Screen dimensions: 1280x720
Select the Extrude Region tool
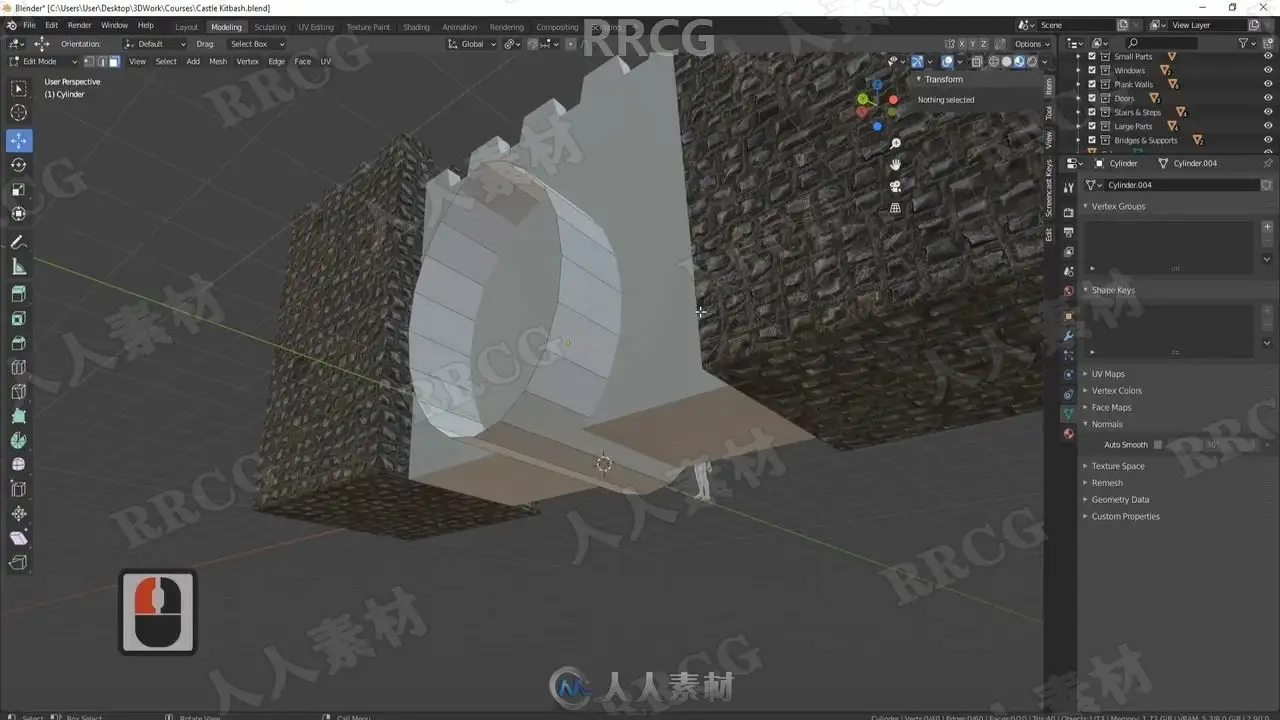click(19, 294)
